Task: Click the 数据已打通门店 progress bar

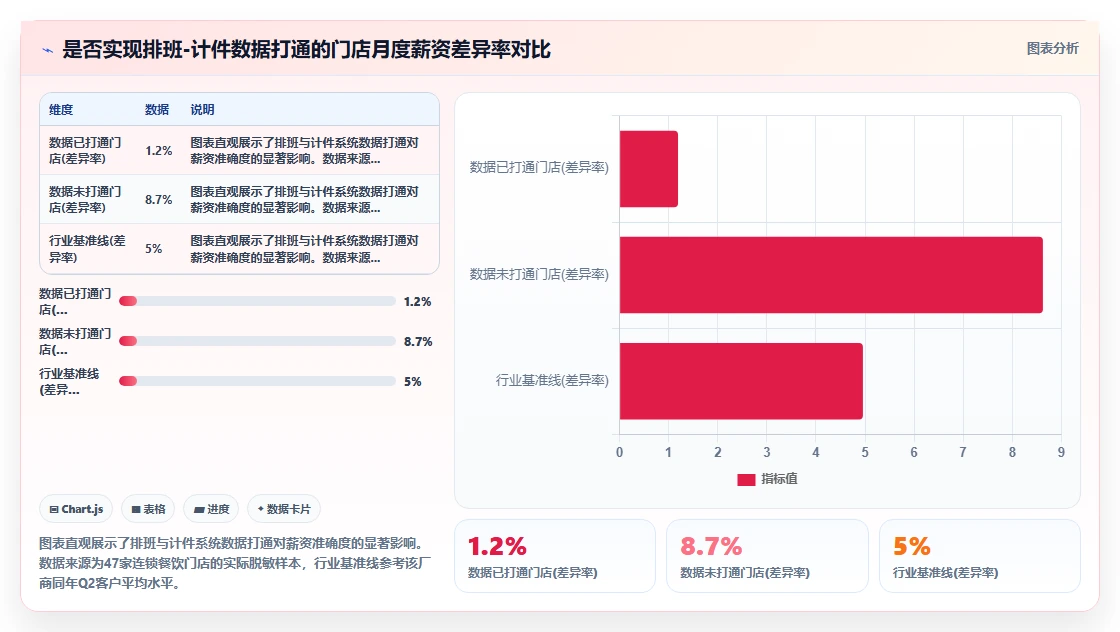Action: pyautogui.click(x=257, y=301)
